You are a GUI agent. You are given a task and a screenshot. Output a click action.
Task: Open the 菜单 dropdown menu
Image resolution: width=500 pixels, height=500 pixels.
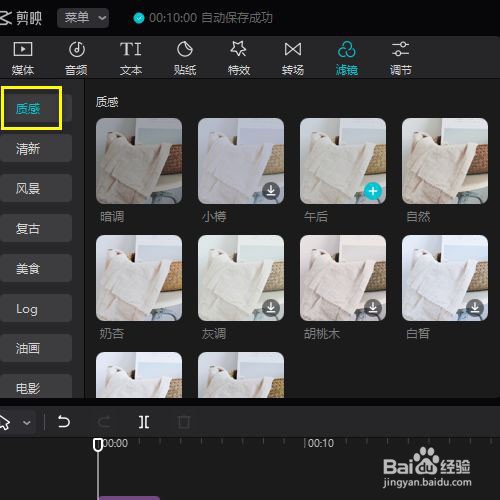pyautogui.click(x=83, y=17)
